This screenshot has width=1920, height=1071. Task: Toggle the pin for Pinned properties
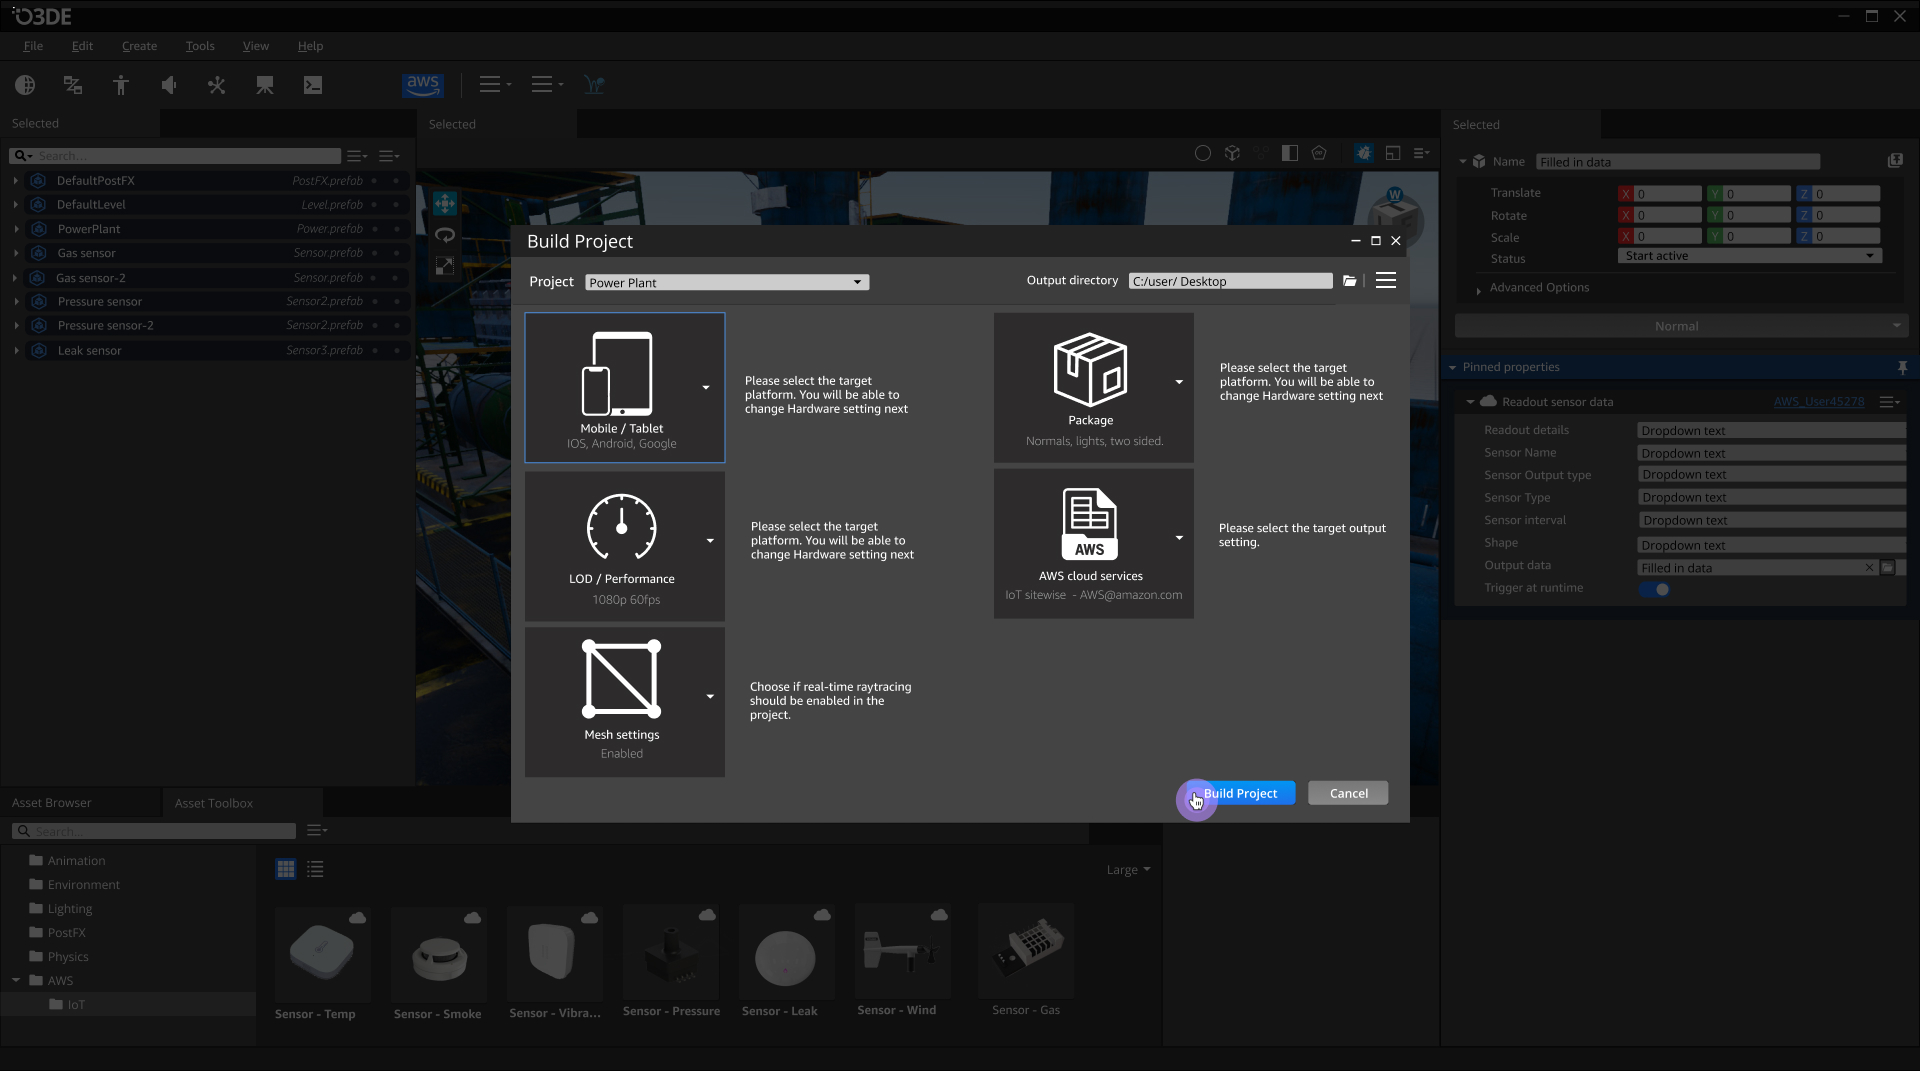click(1902, 368)
